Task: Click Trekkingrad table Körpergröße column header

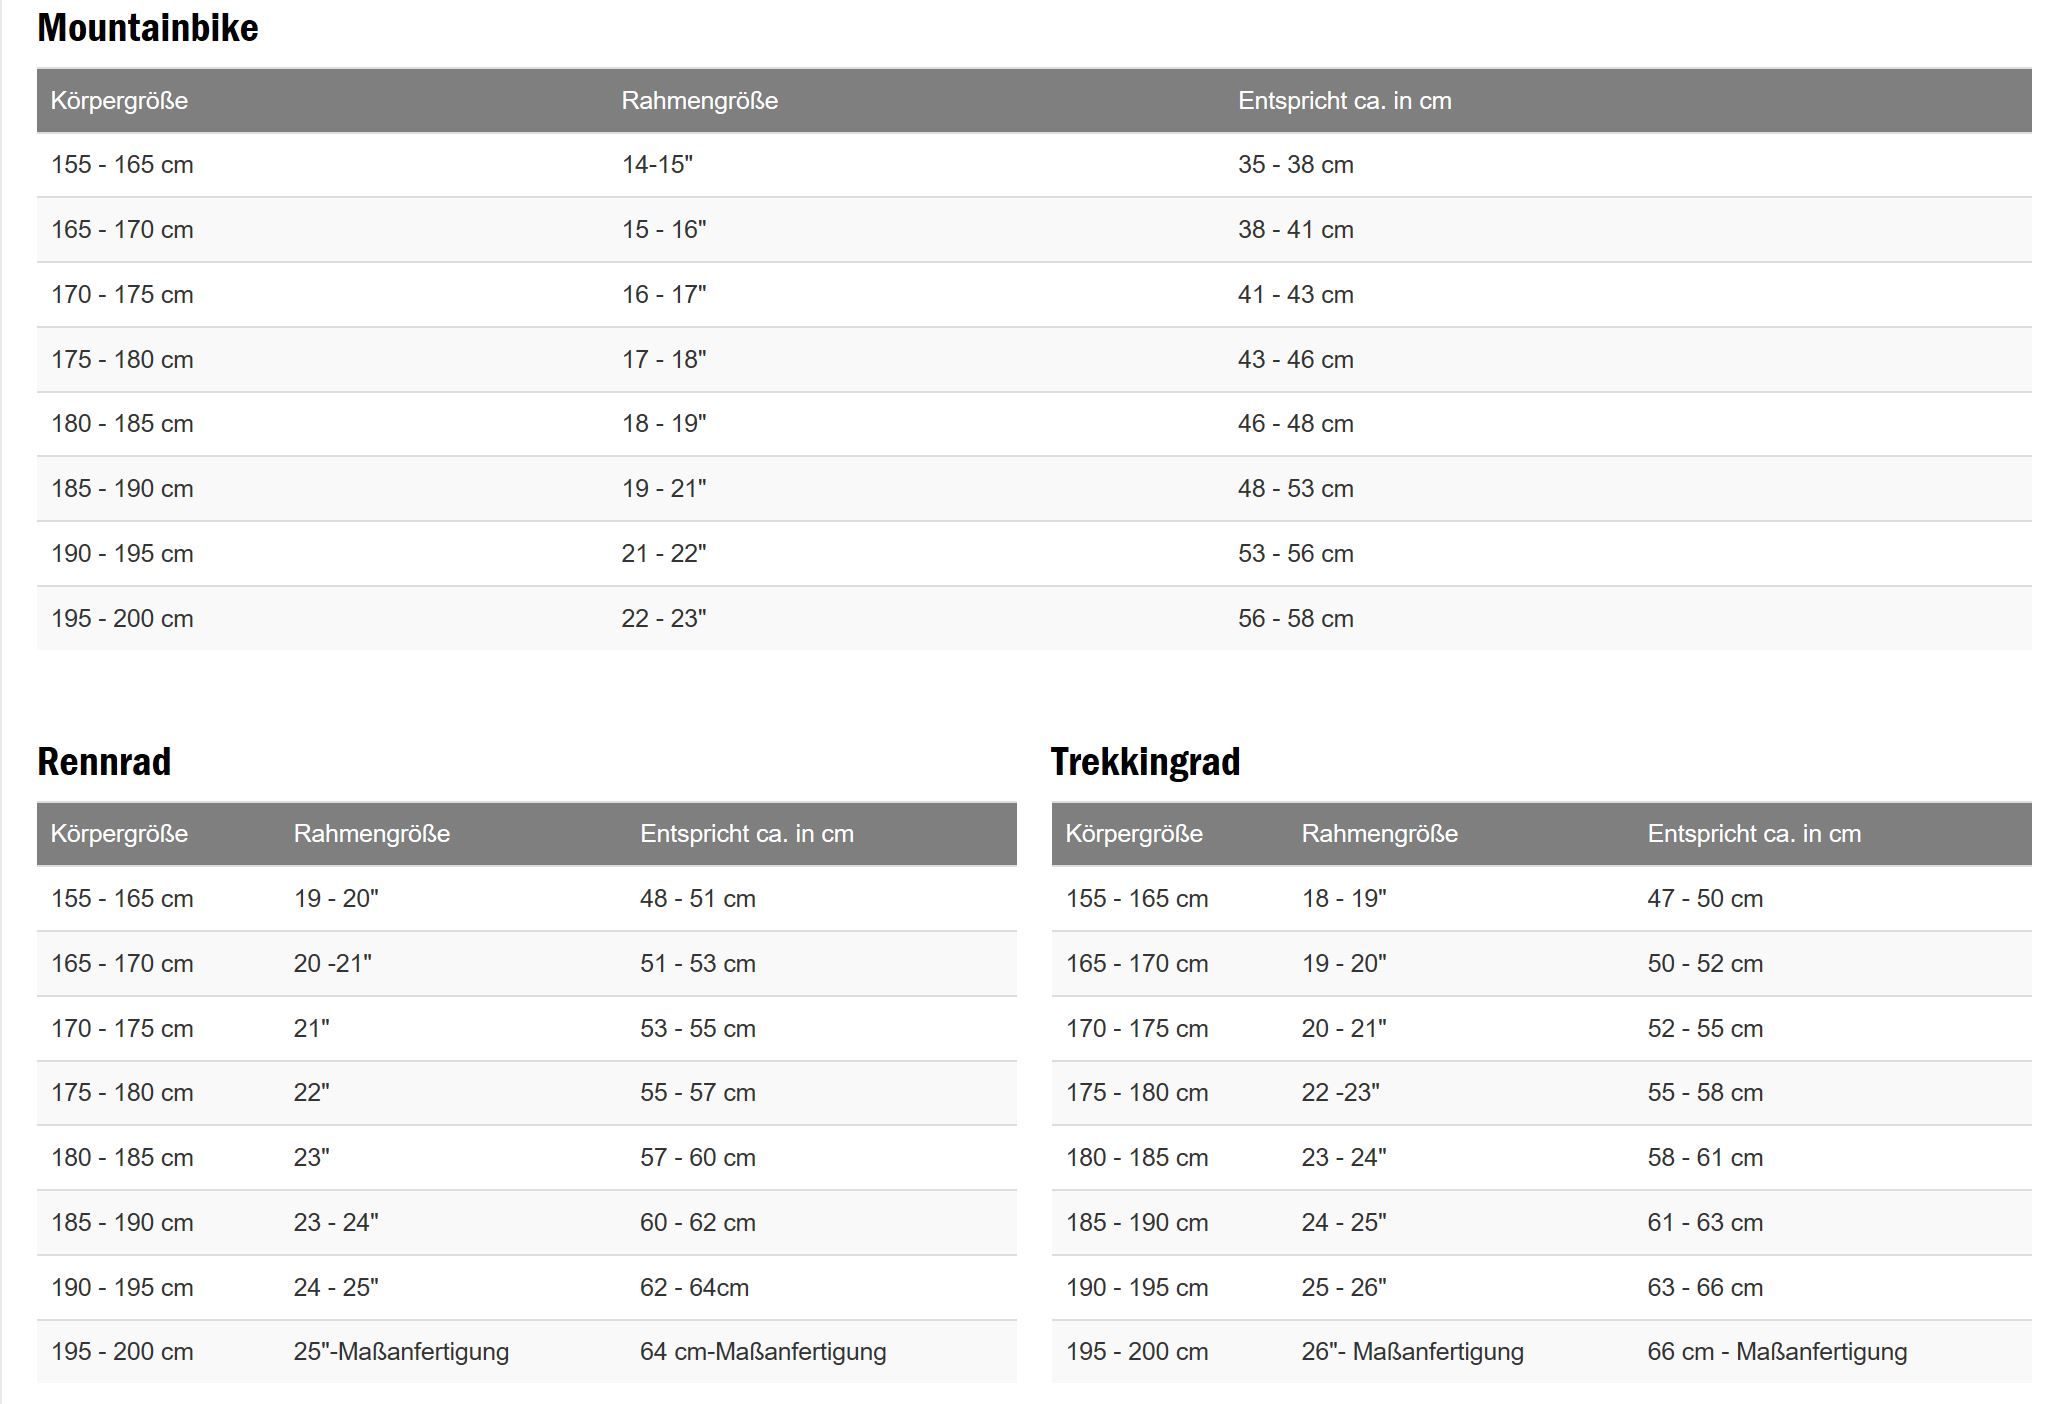Action: (x=1133, y=834)
